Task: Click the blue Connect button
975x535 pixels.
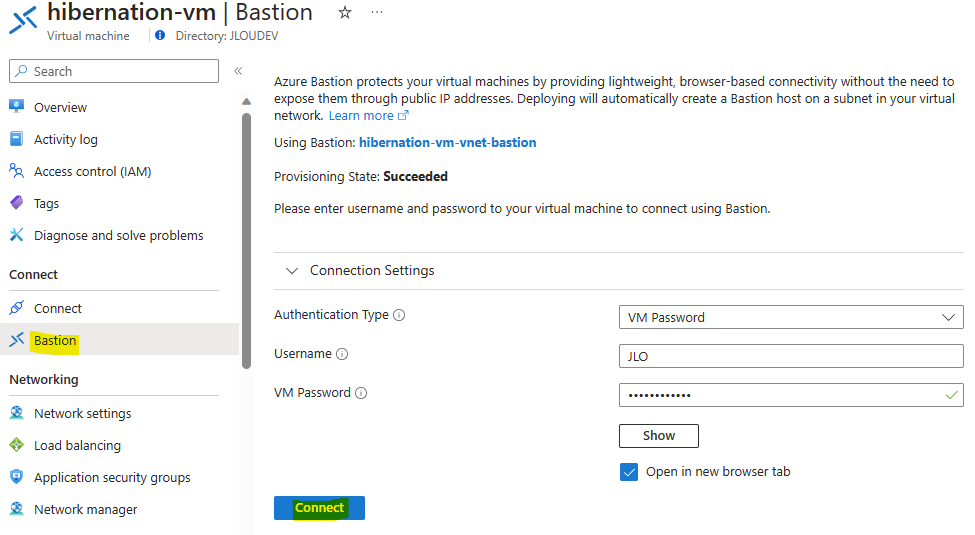Action: click(320, 508)
